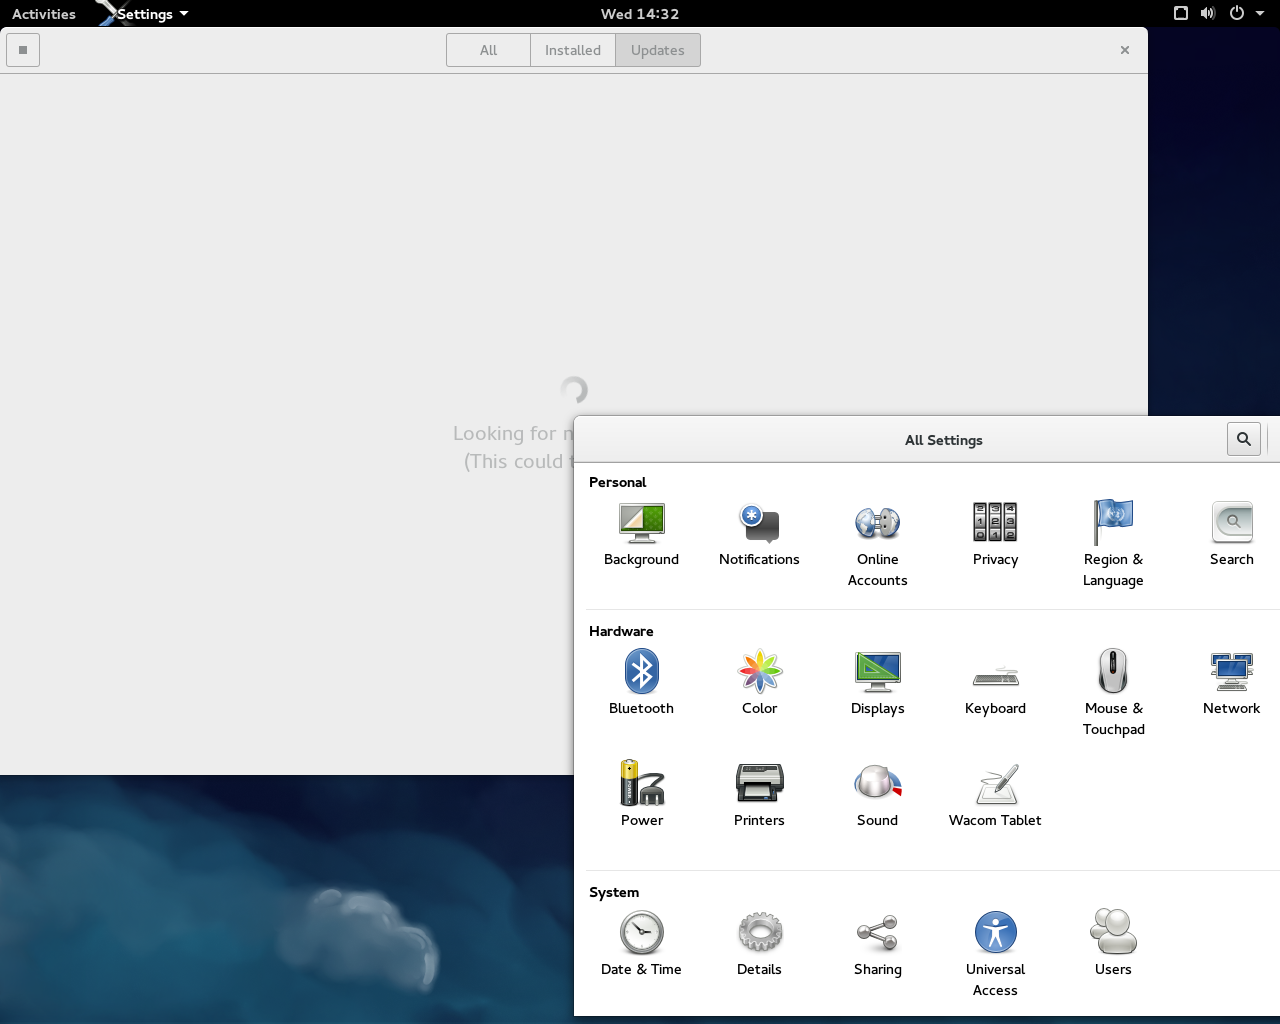
Task: Open Online Accounts panel
Action: click(x=877, y=545)
